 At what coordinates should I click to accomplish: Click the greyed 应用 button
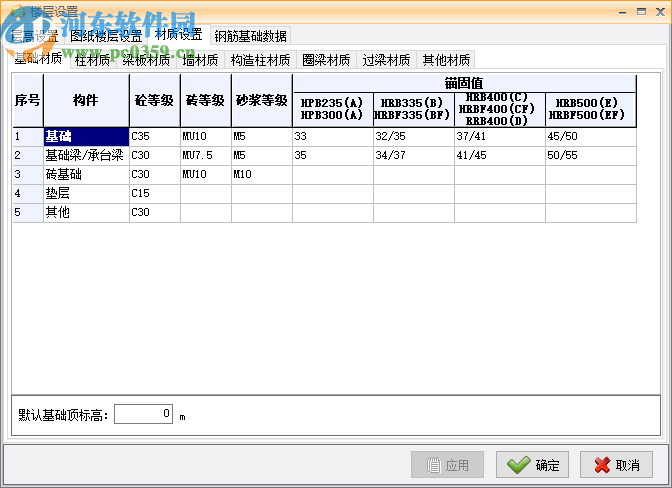[x=447, y=464]
